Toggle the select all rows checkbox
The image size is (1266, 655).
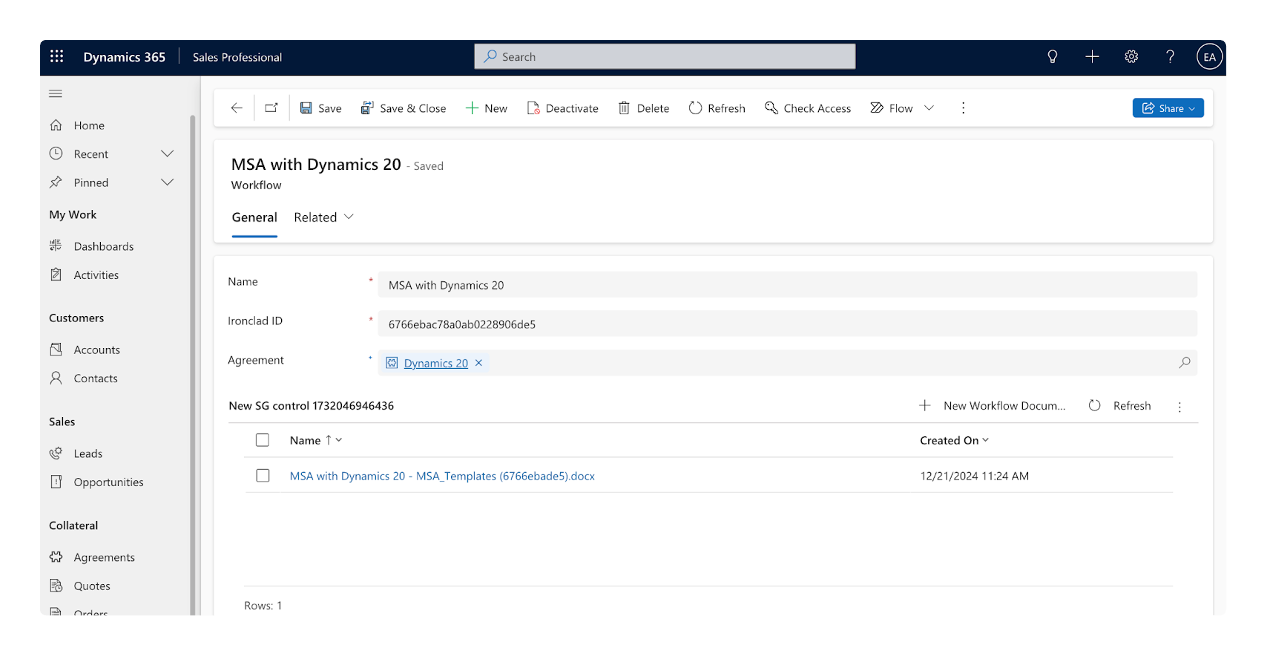[x=263, y=440]
